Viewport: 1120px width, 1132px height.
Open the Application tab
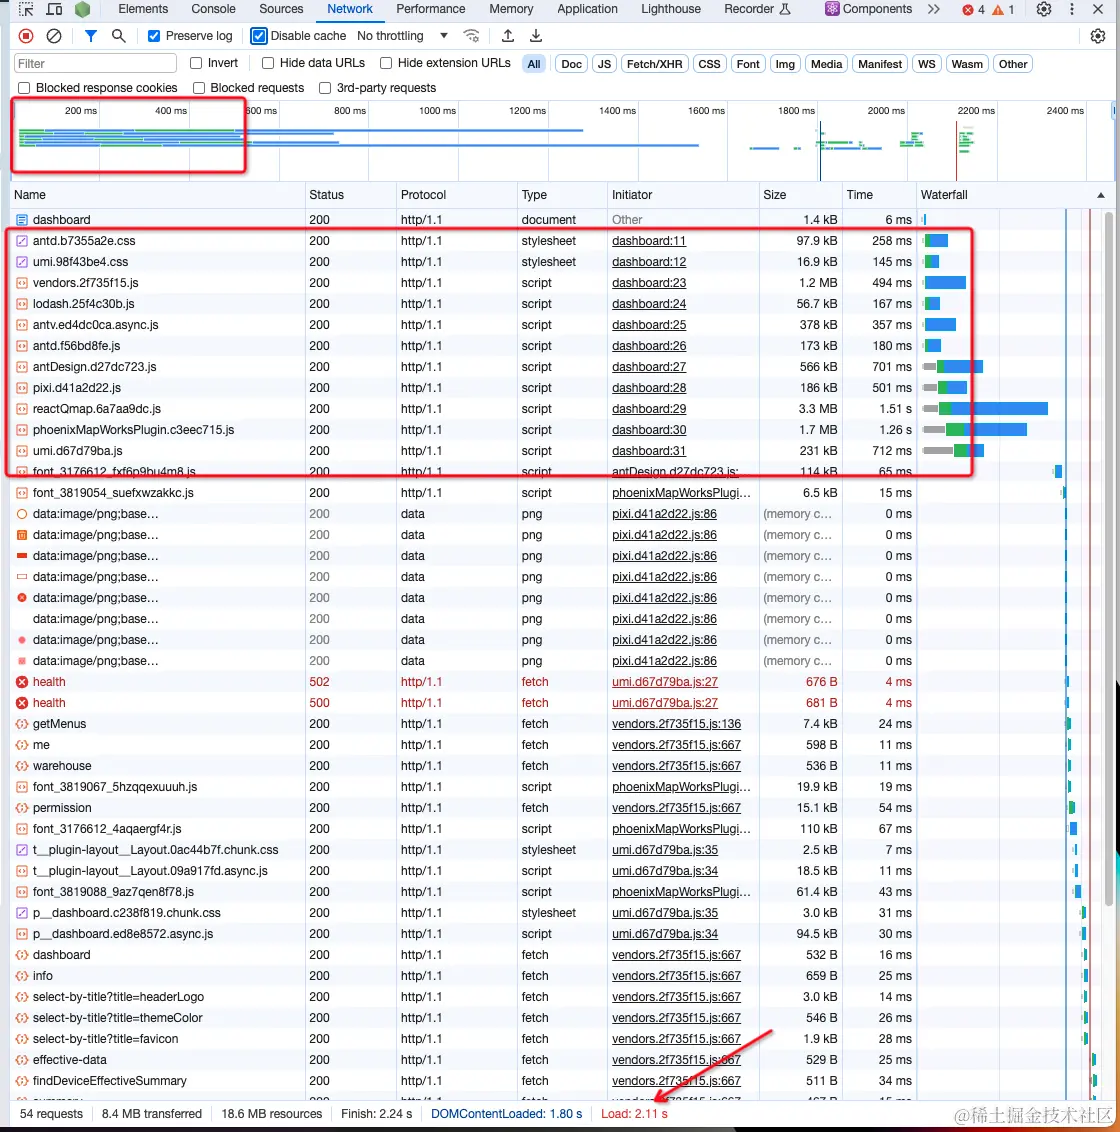[587, 9]
